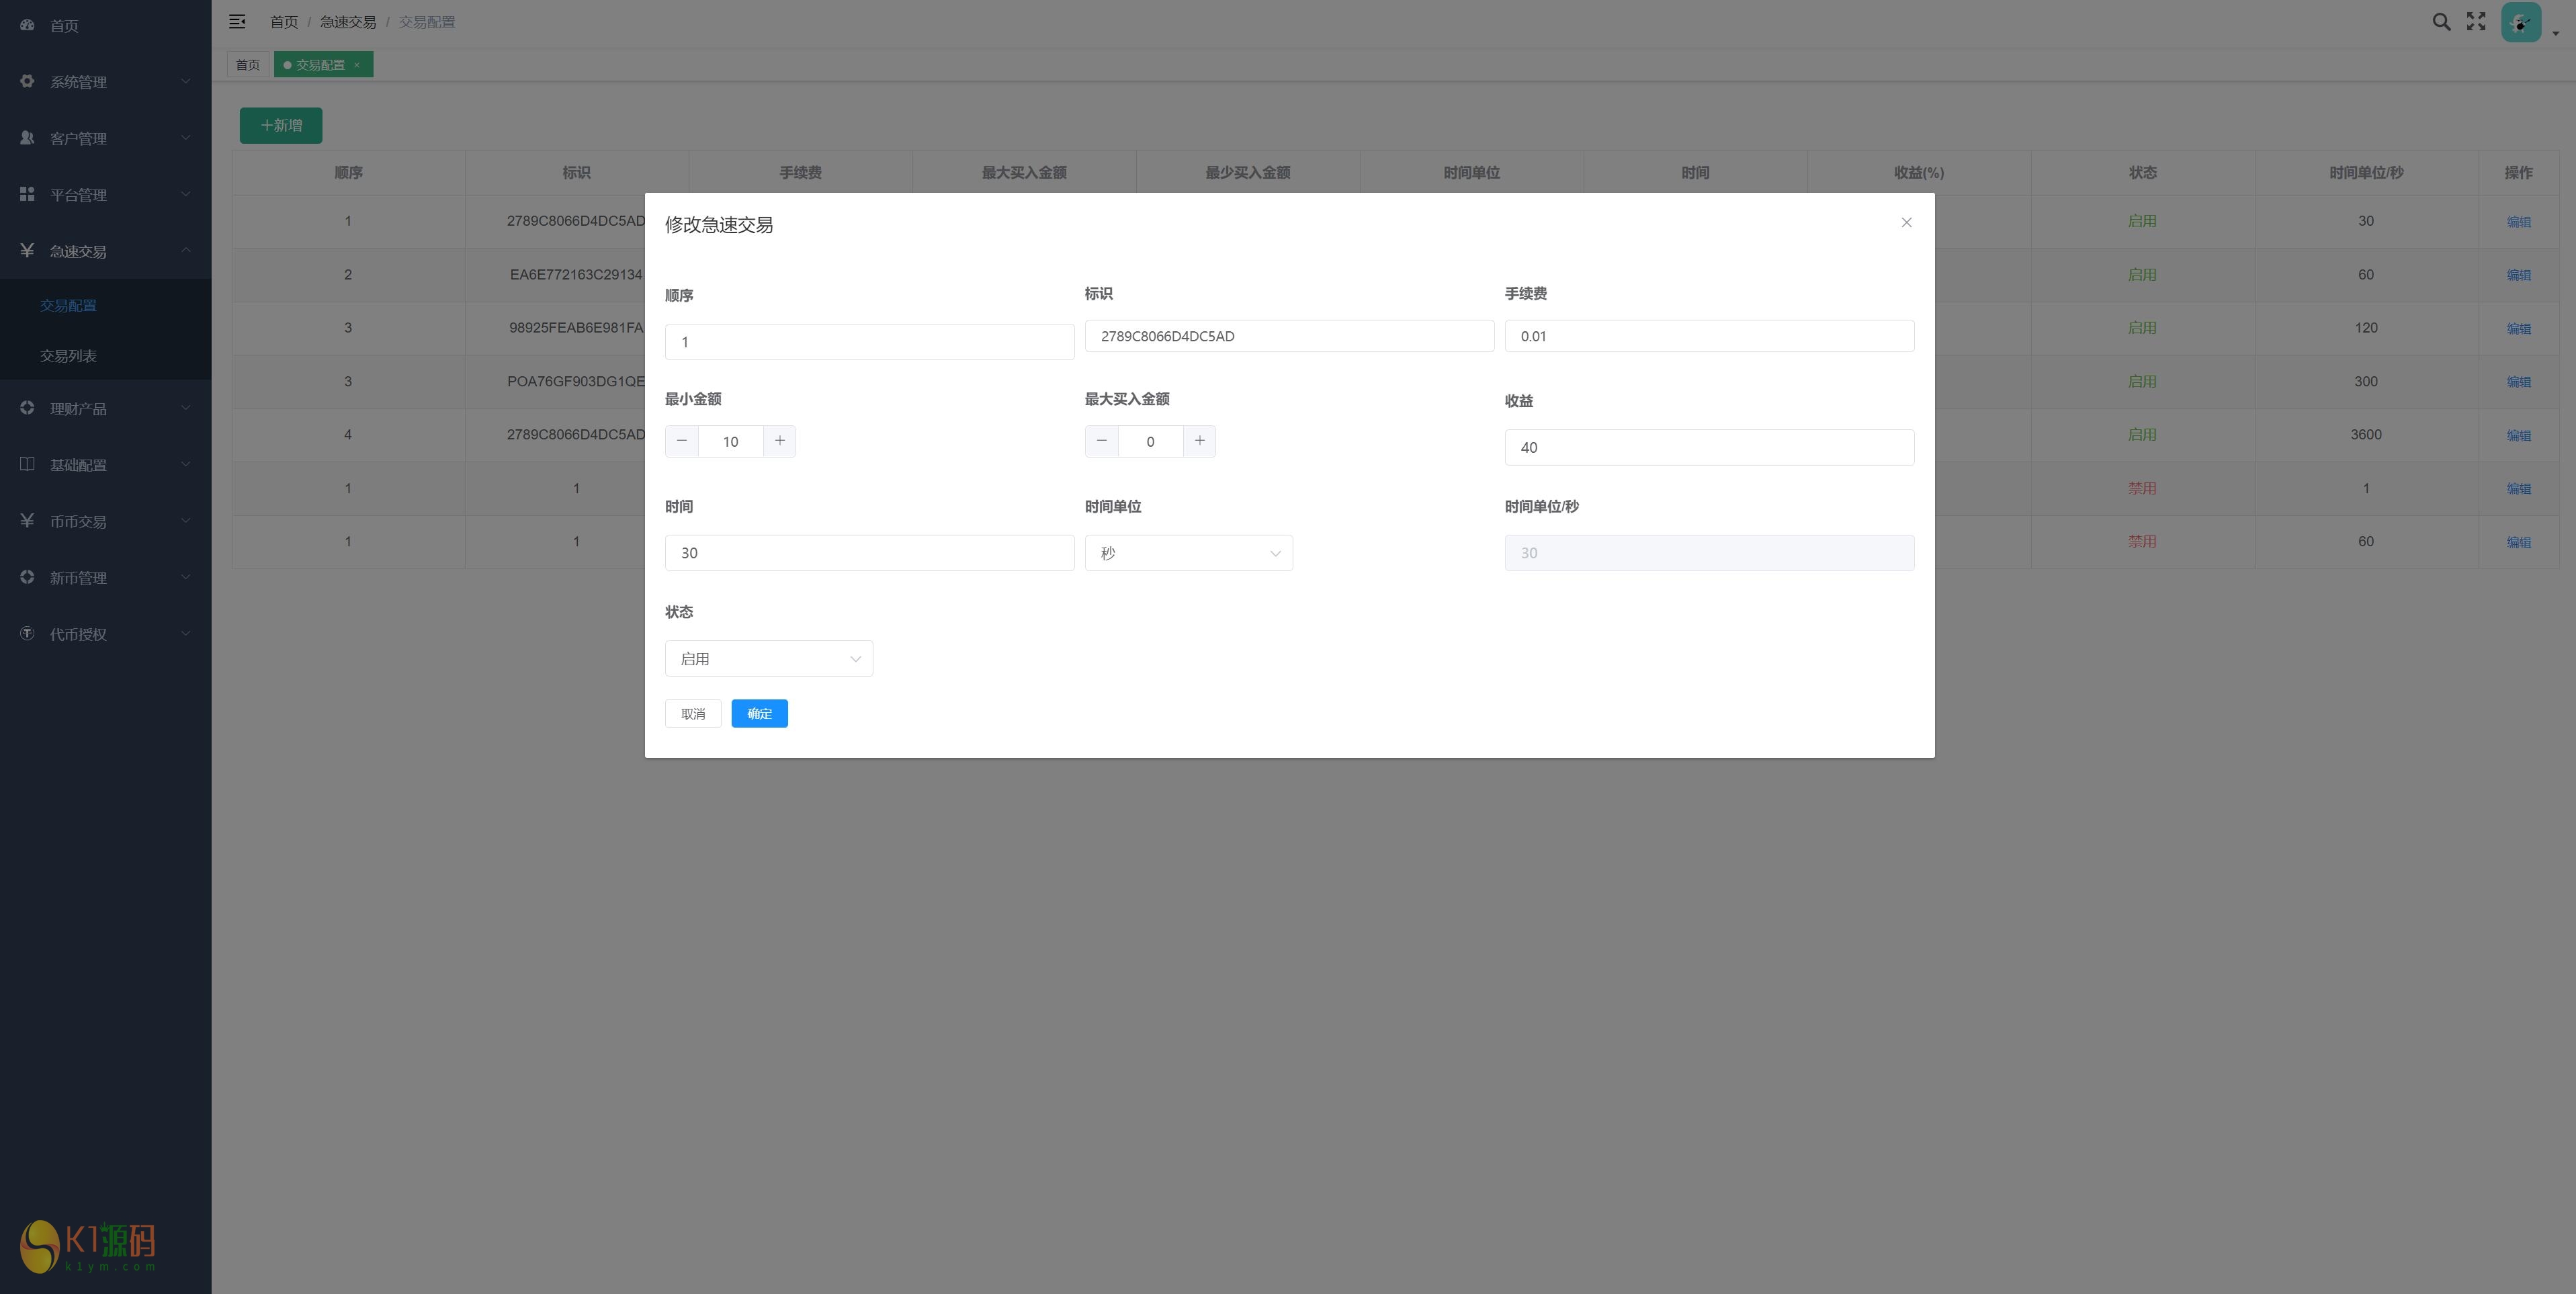This screenshot has height=1294, width=2576.
Task: Click the 手续费 input field
Action: pyautogui.click(x=1708, y=337)
